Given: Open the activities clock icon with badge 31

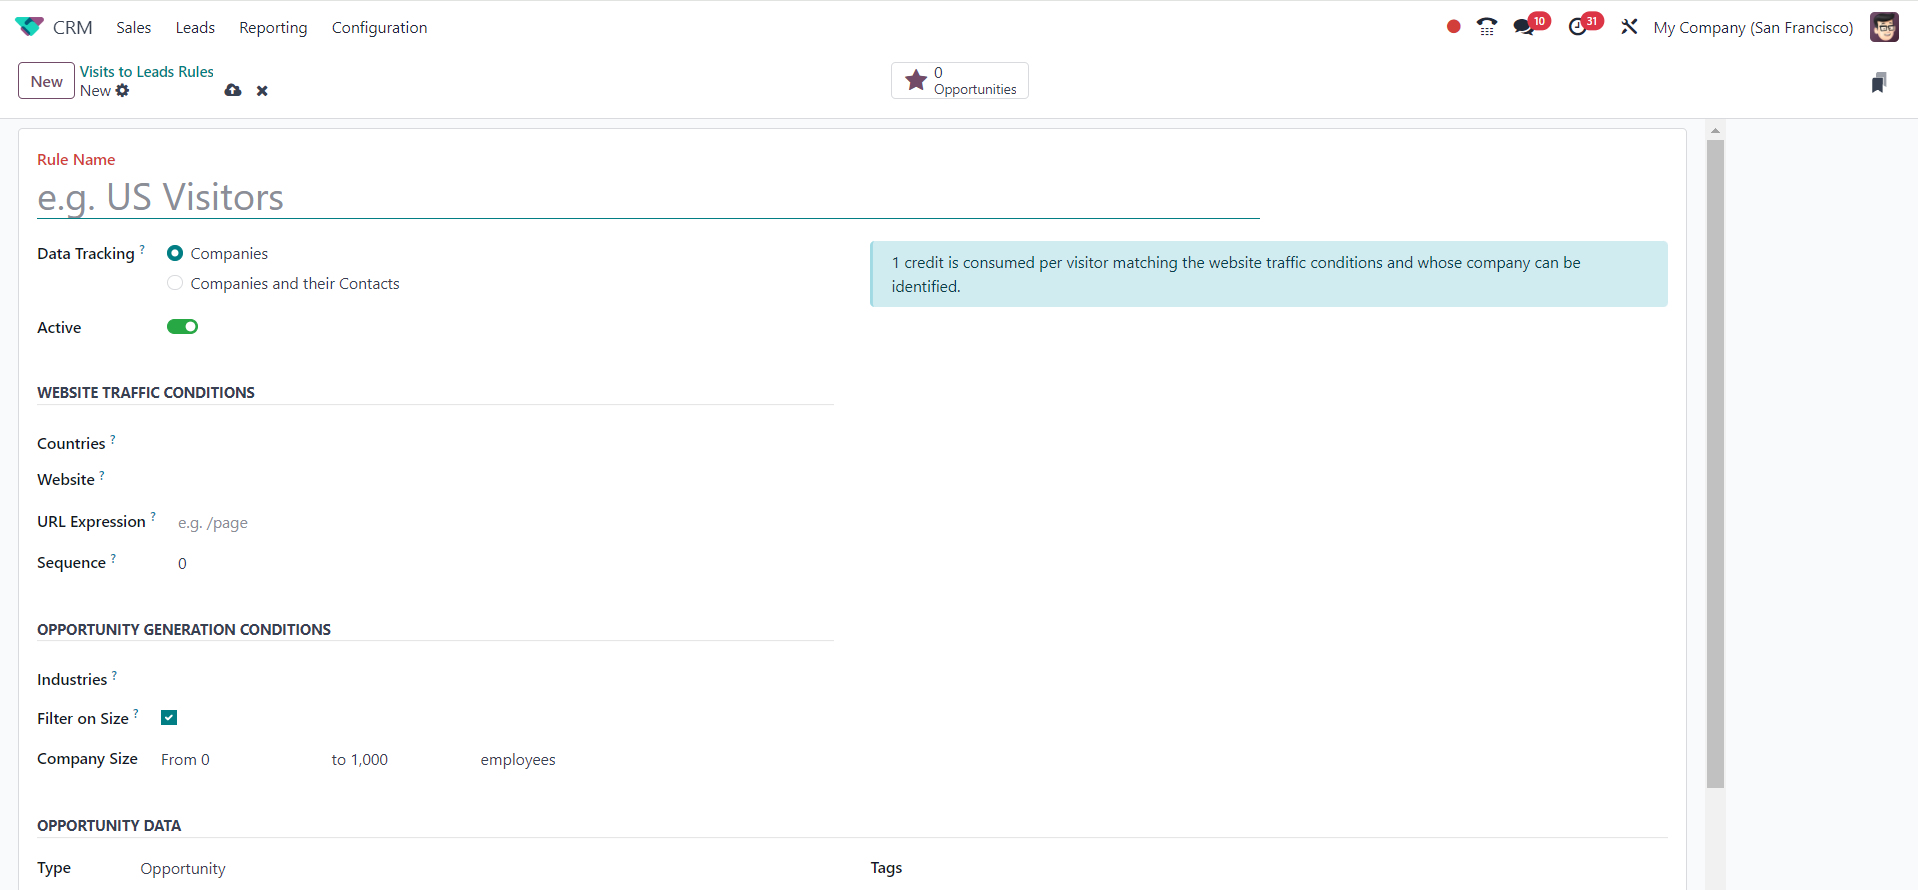Looking at the screenshot, I should (x=1578, y=27).
